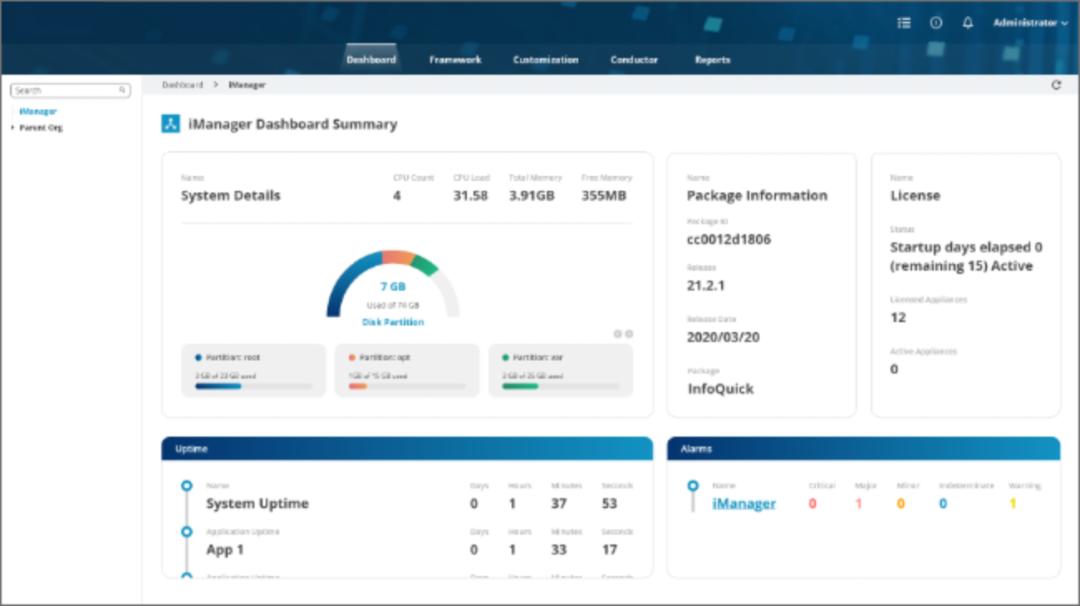Open the iManager link under Alarms

pyautogui.click(x=743, y=504)
